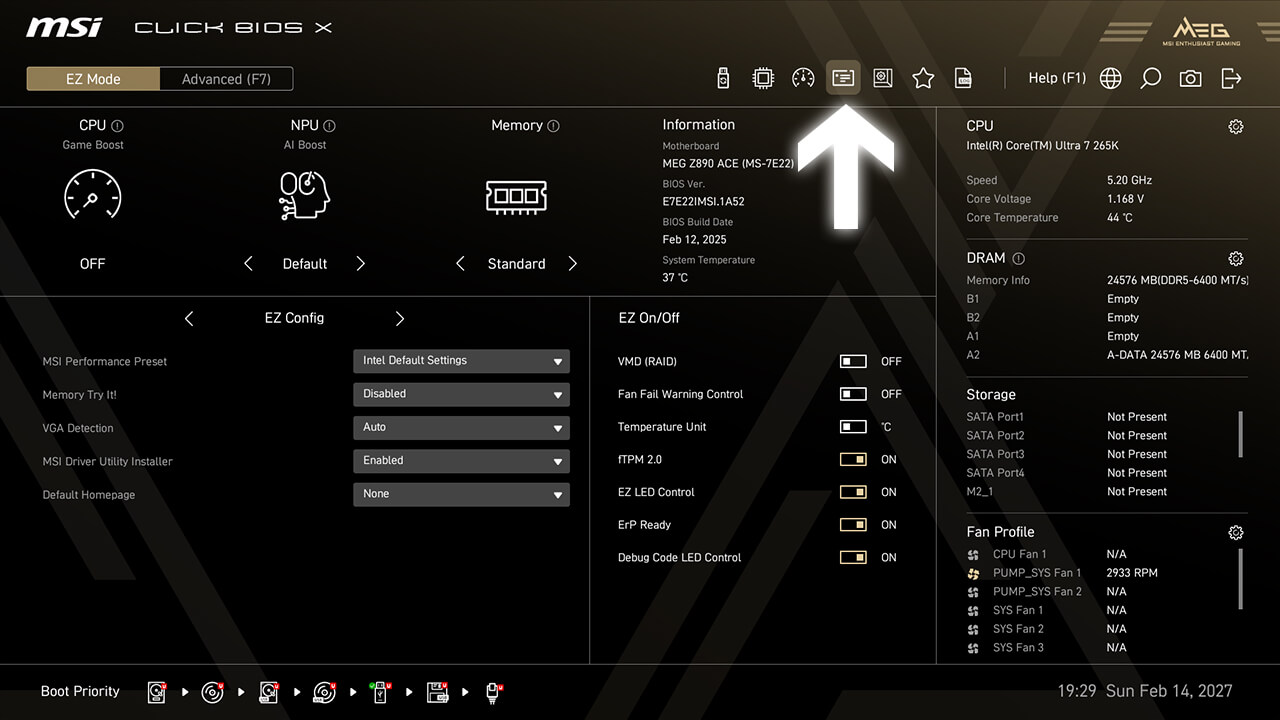Image resolution: width=1280 pixels, height=720 pixels.
Task: Click the right chevron next to Memory Standard
Action: click(x=573, y=264)
